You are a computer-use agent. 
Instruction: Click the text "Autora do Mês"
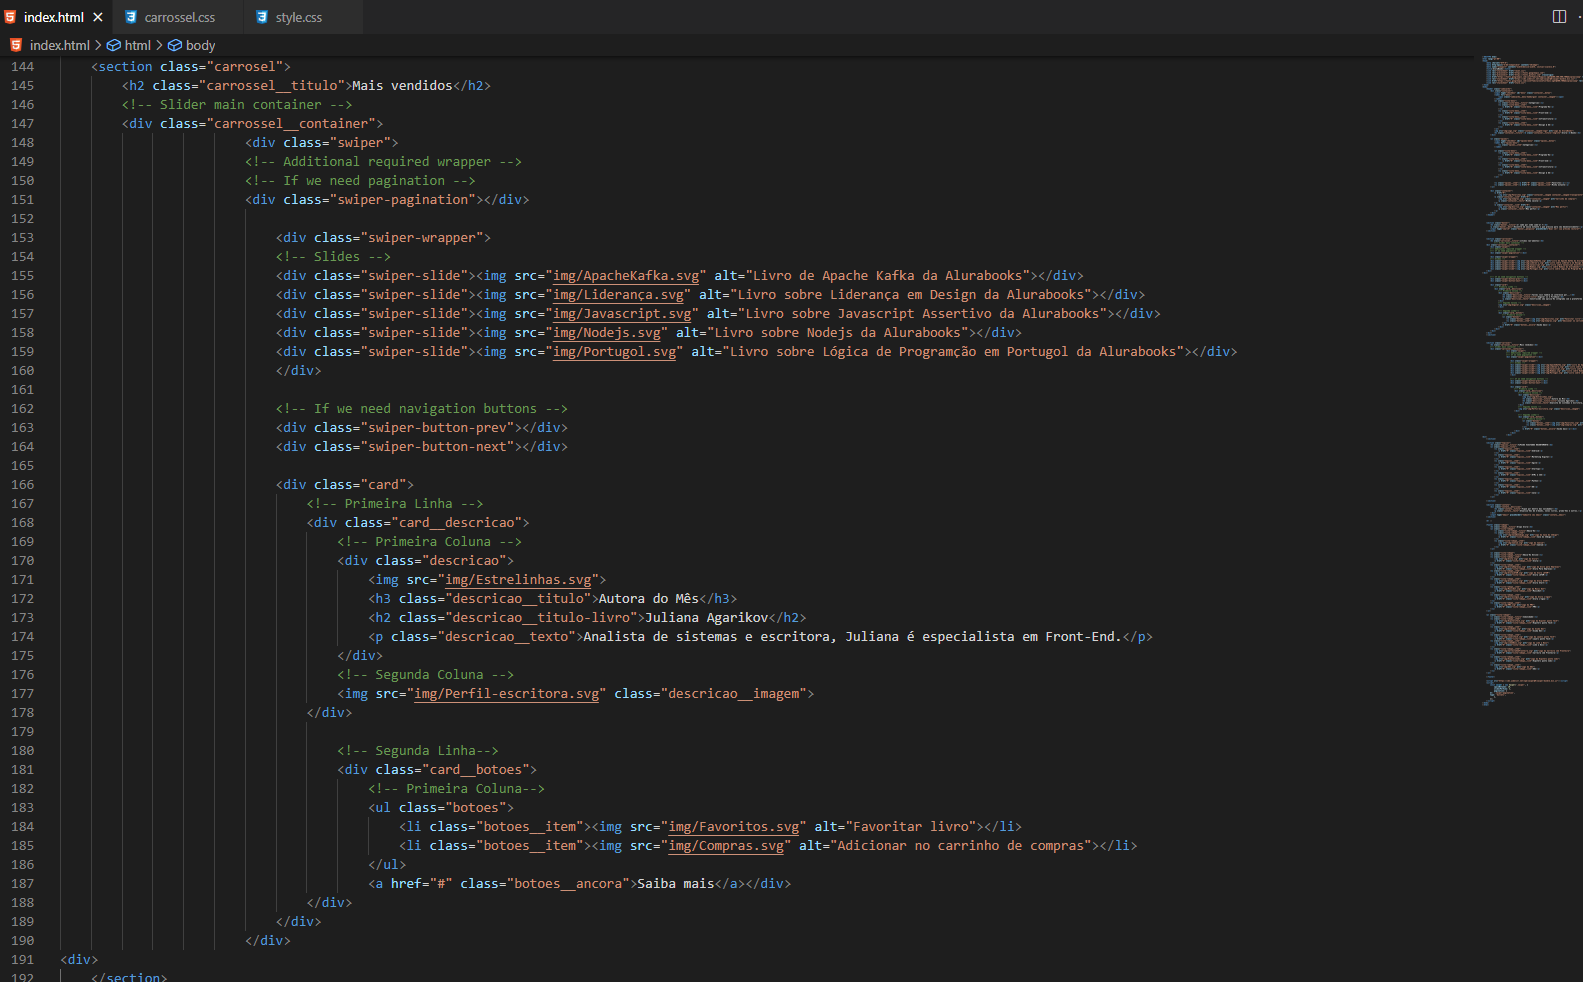tap(649, 599)
